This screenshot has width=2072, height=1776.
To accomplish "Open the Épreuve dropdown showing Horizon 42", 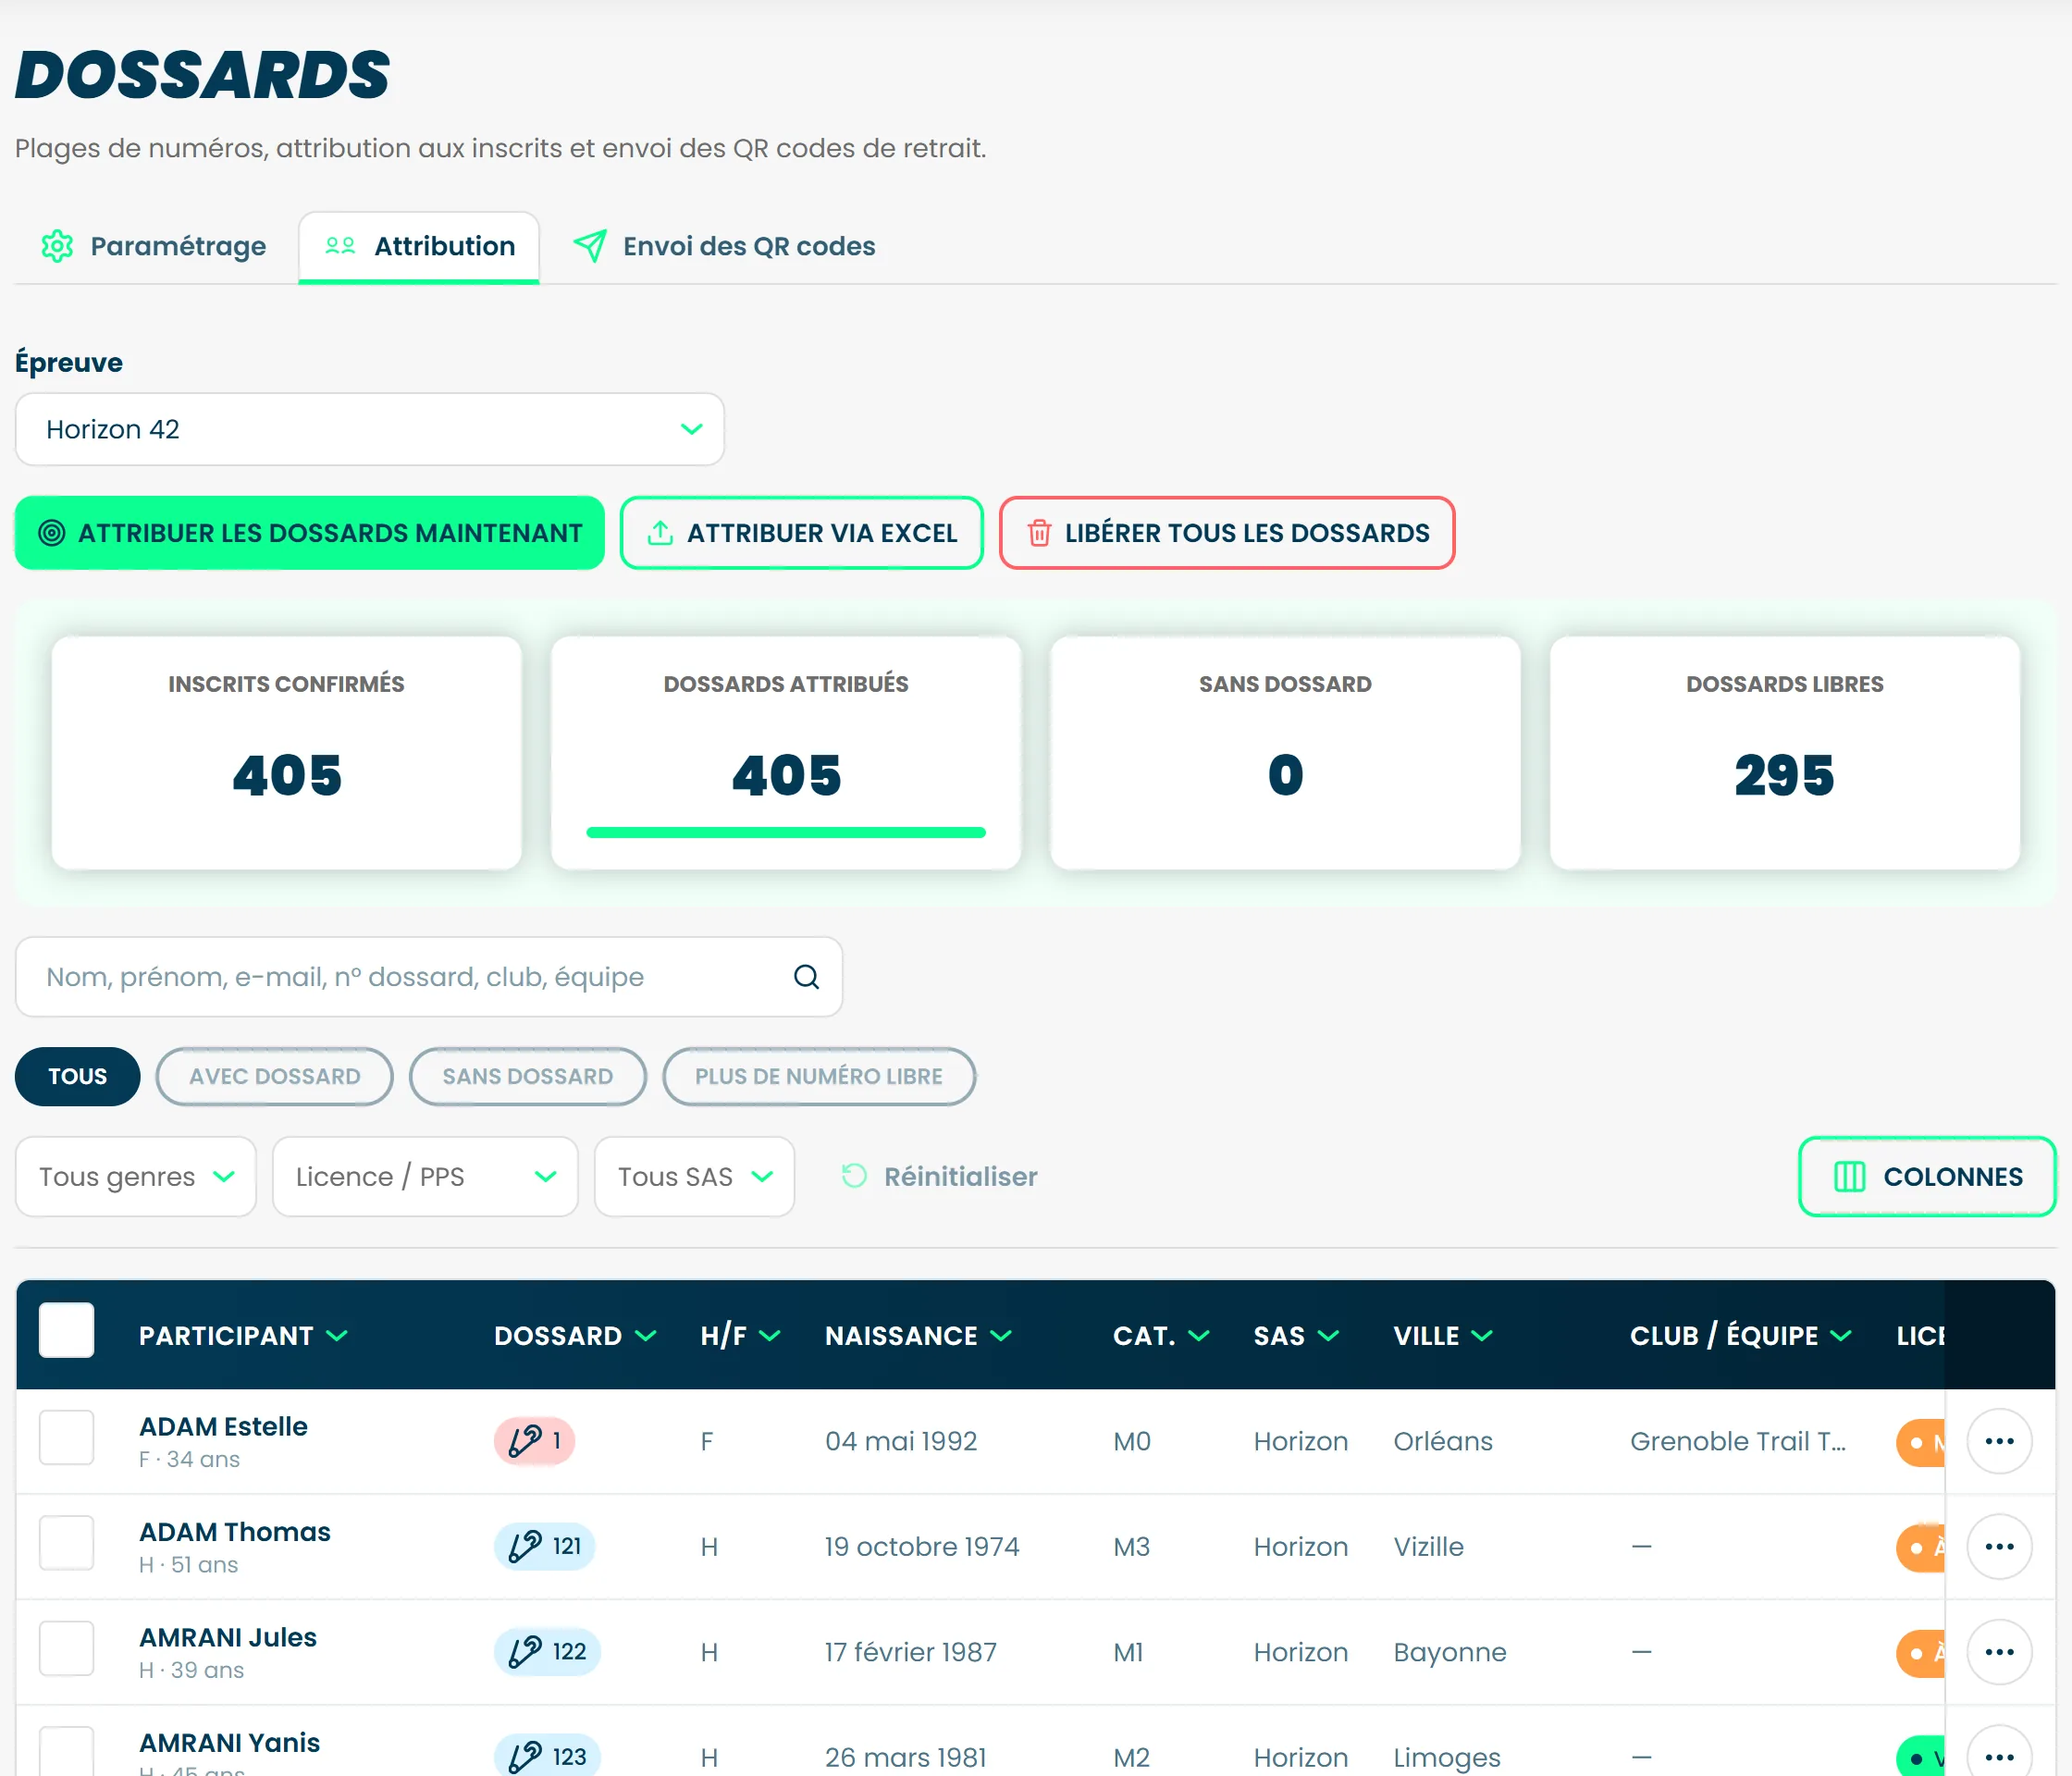I will click(370, 429).
